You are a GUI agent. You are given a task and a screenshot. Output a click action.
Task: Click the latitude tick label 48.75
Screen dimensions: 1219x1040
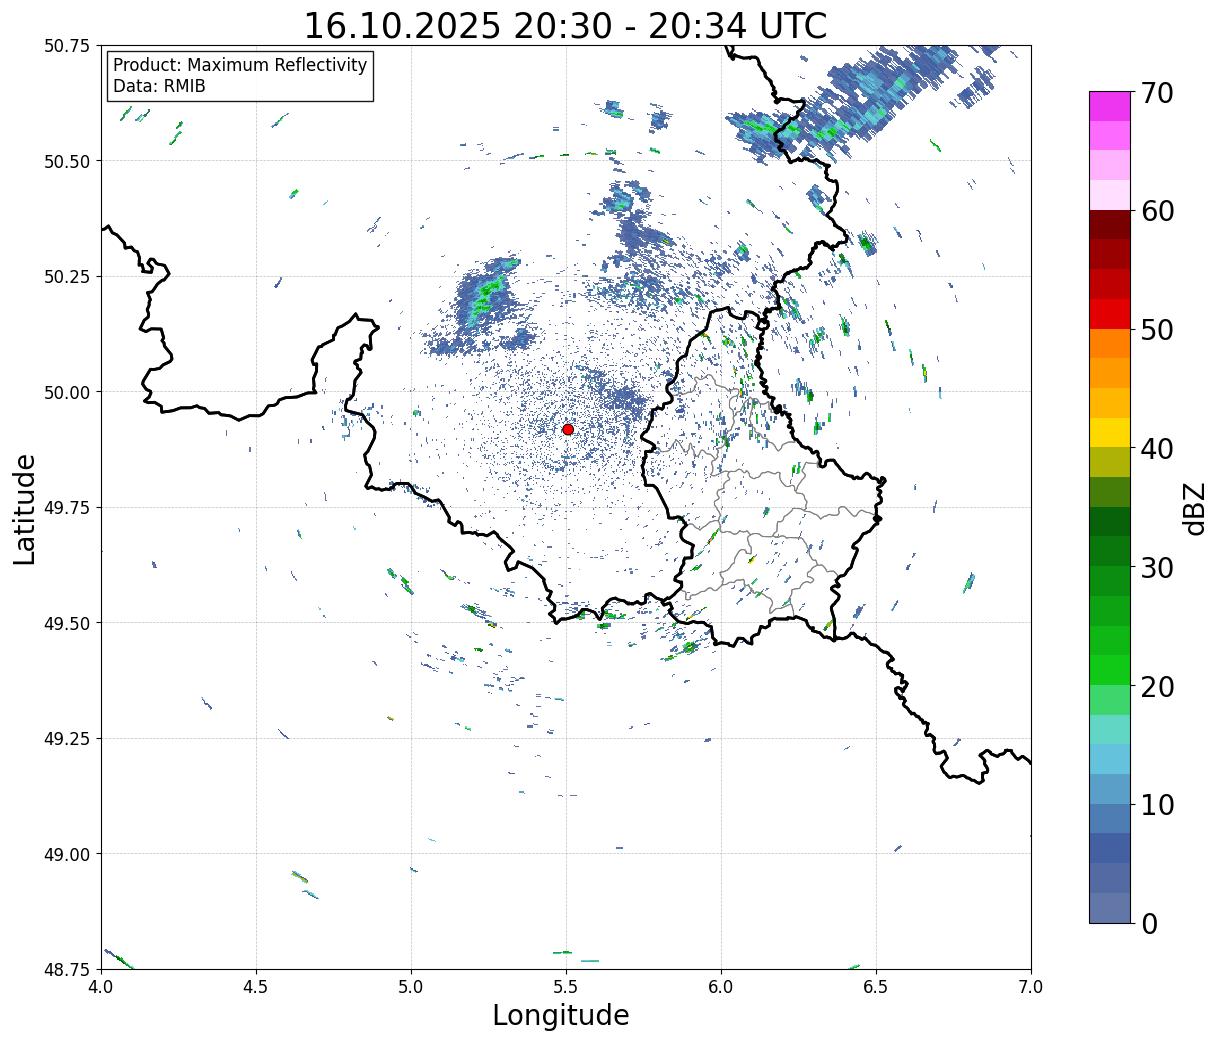[x=66, y=969]
